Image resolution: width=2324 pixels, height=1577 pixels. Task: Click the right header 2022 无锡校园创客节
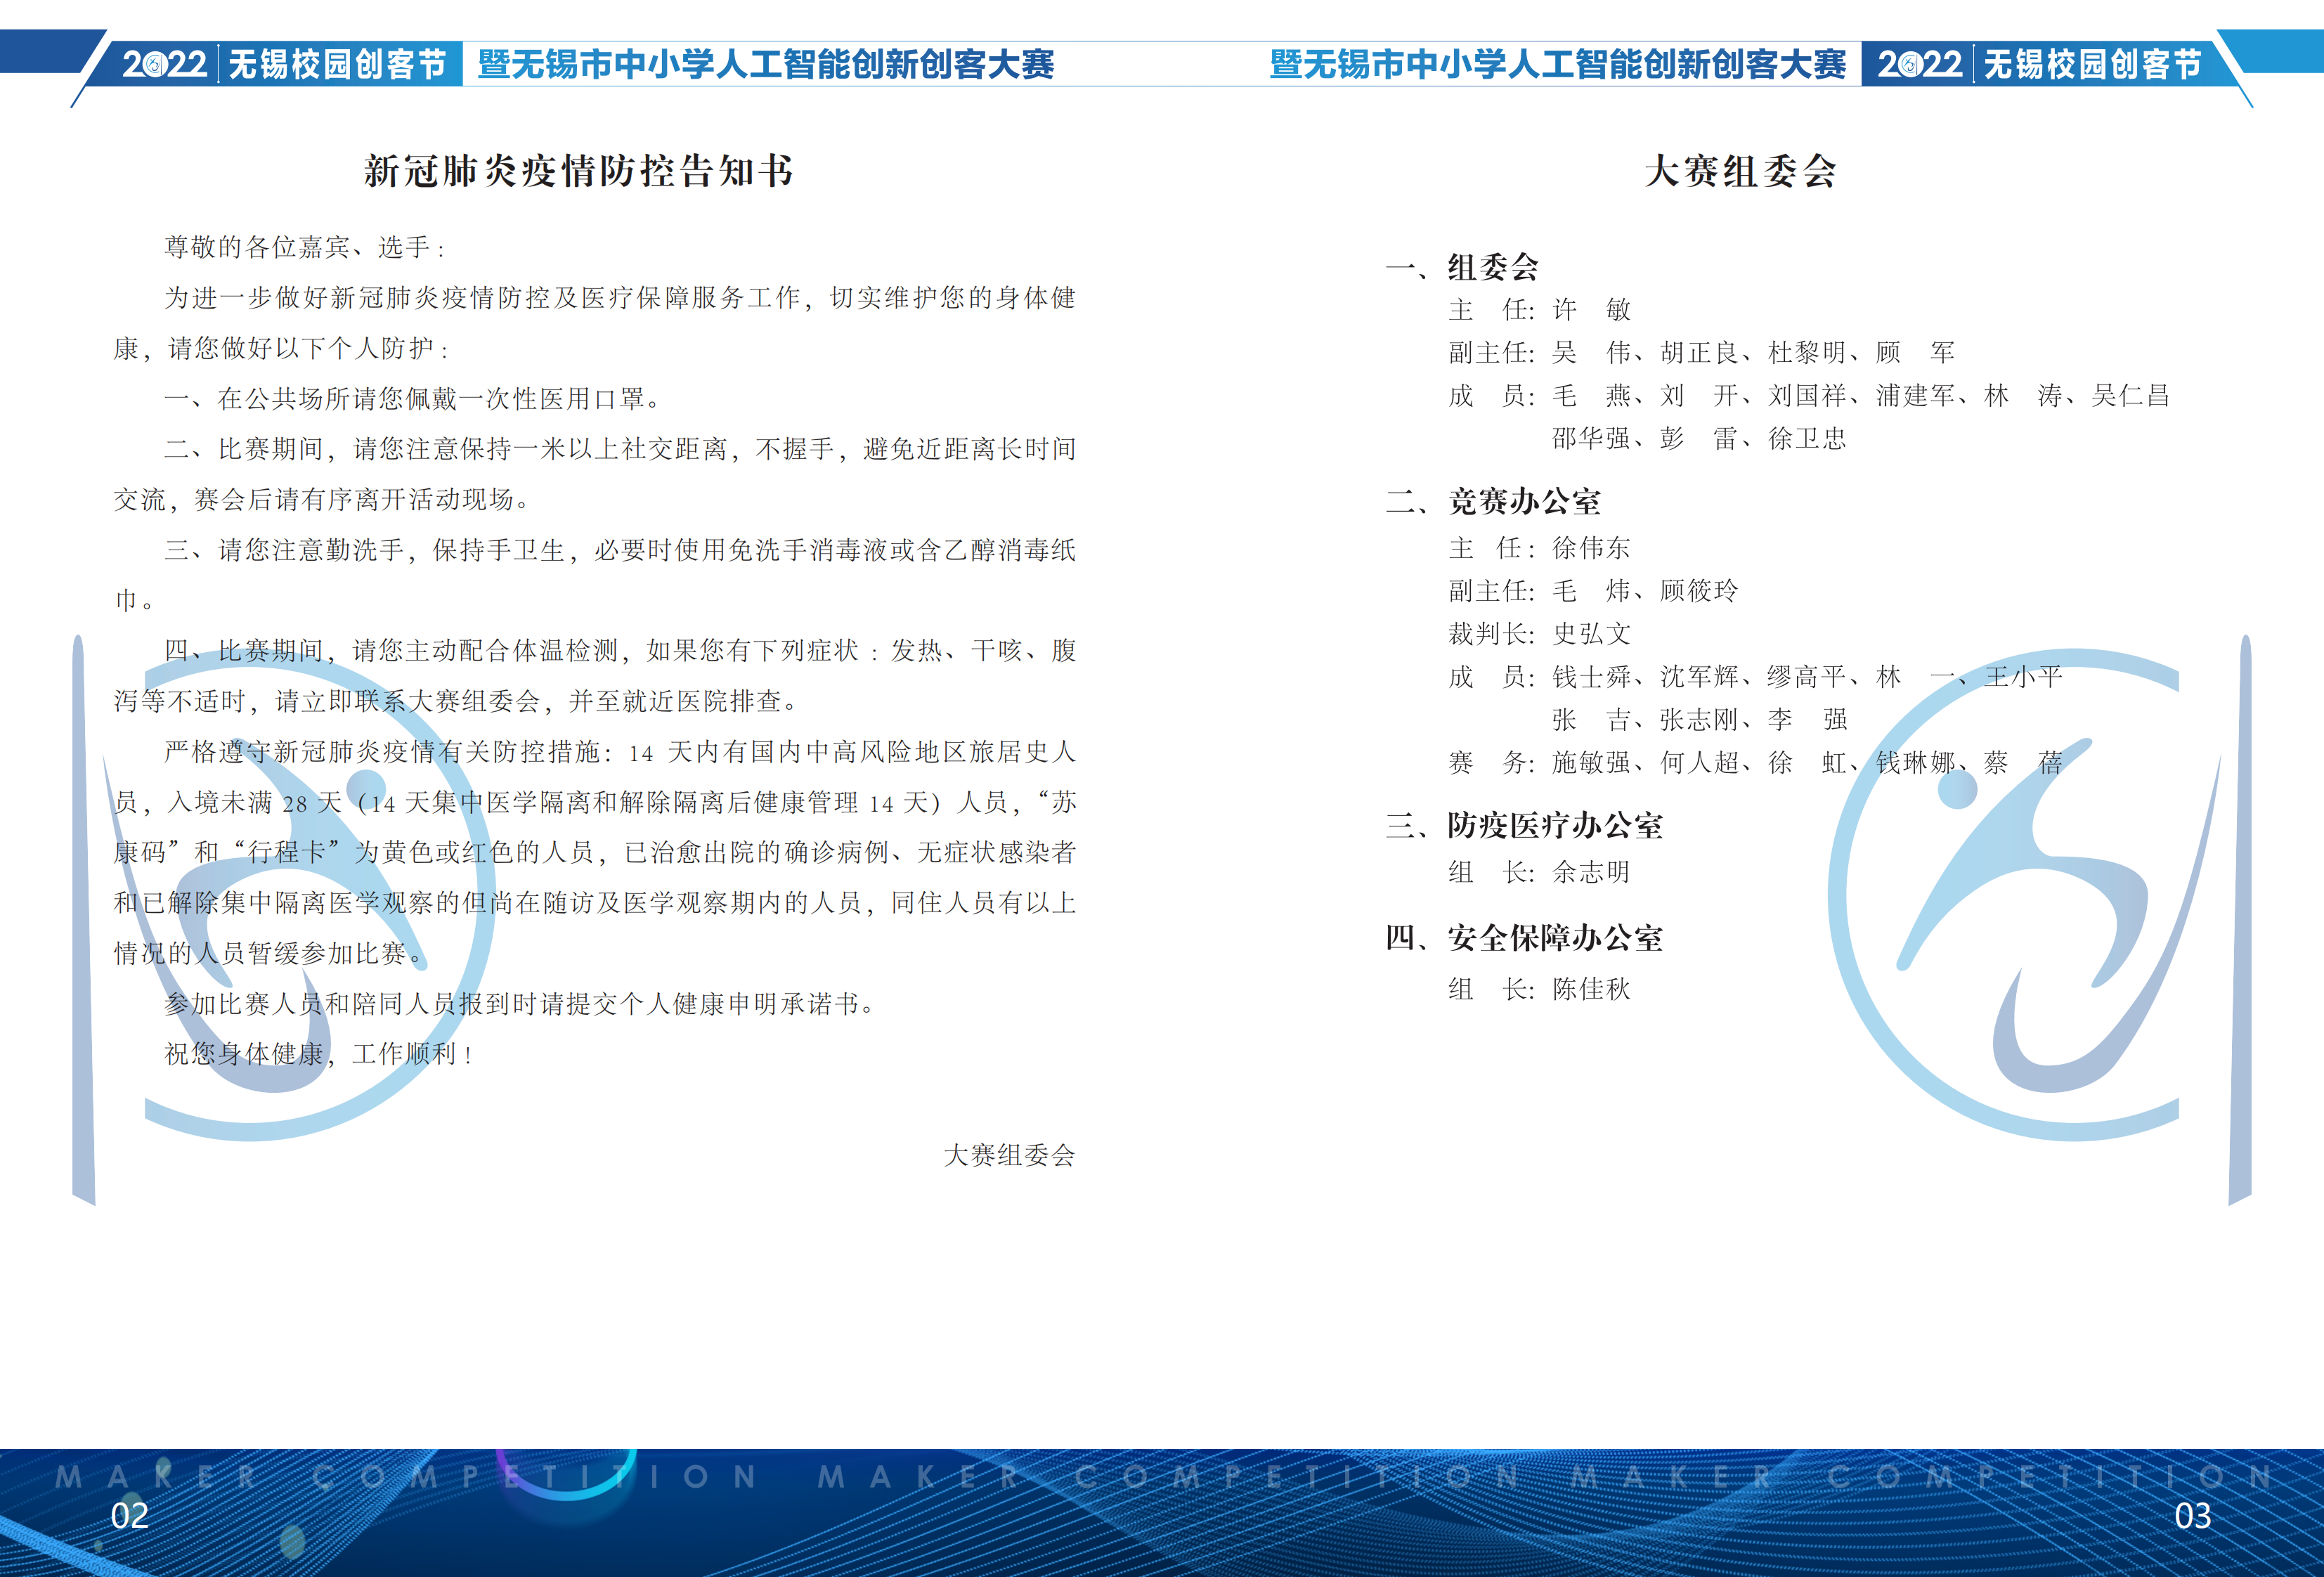2039,64
